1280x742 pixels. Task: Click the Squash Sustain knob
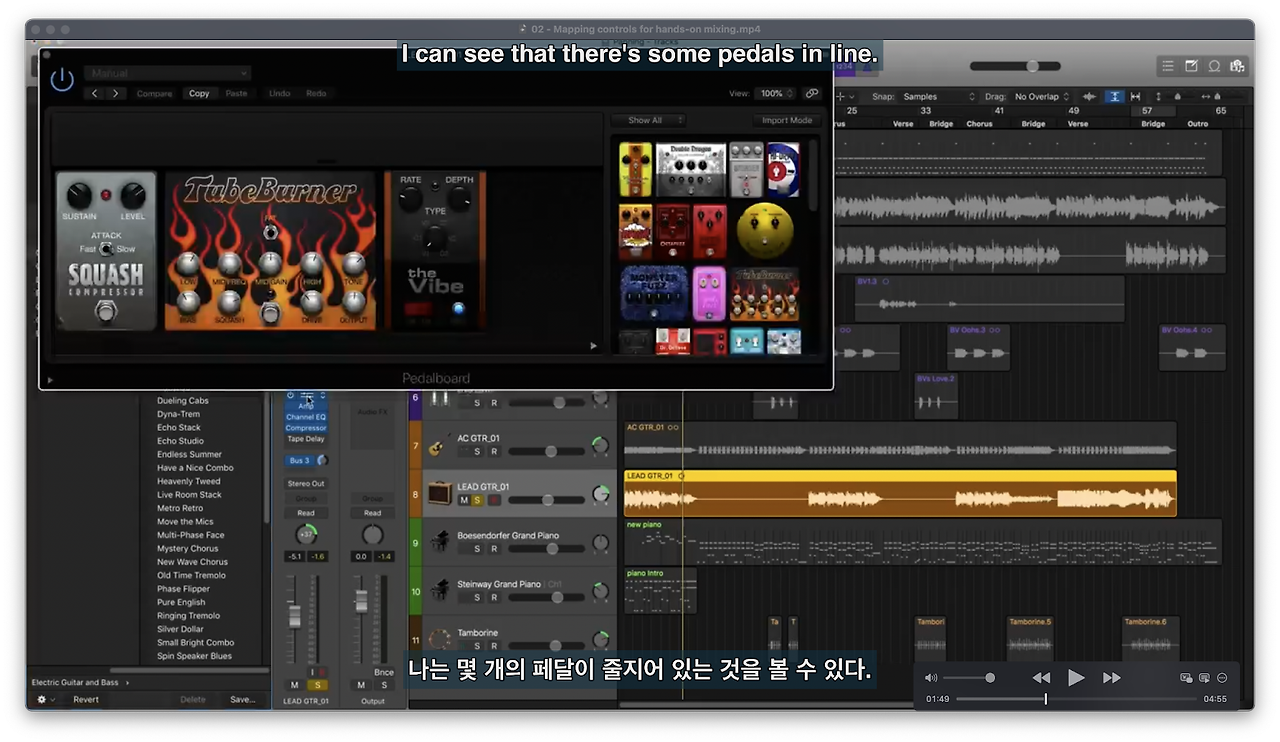(79, 197)
